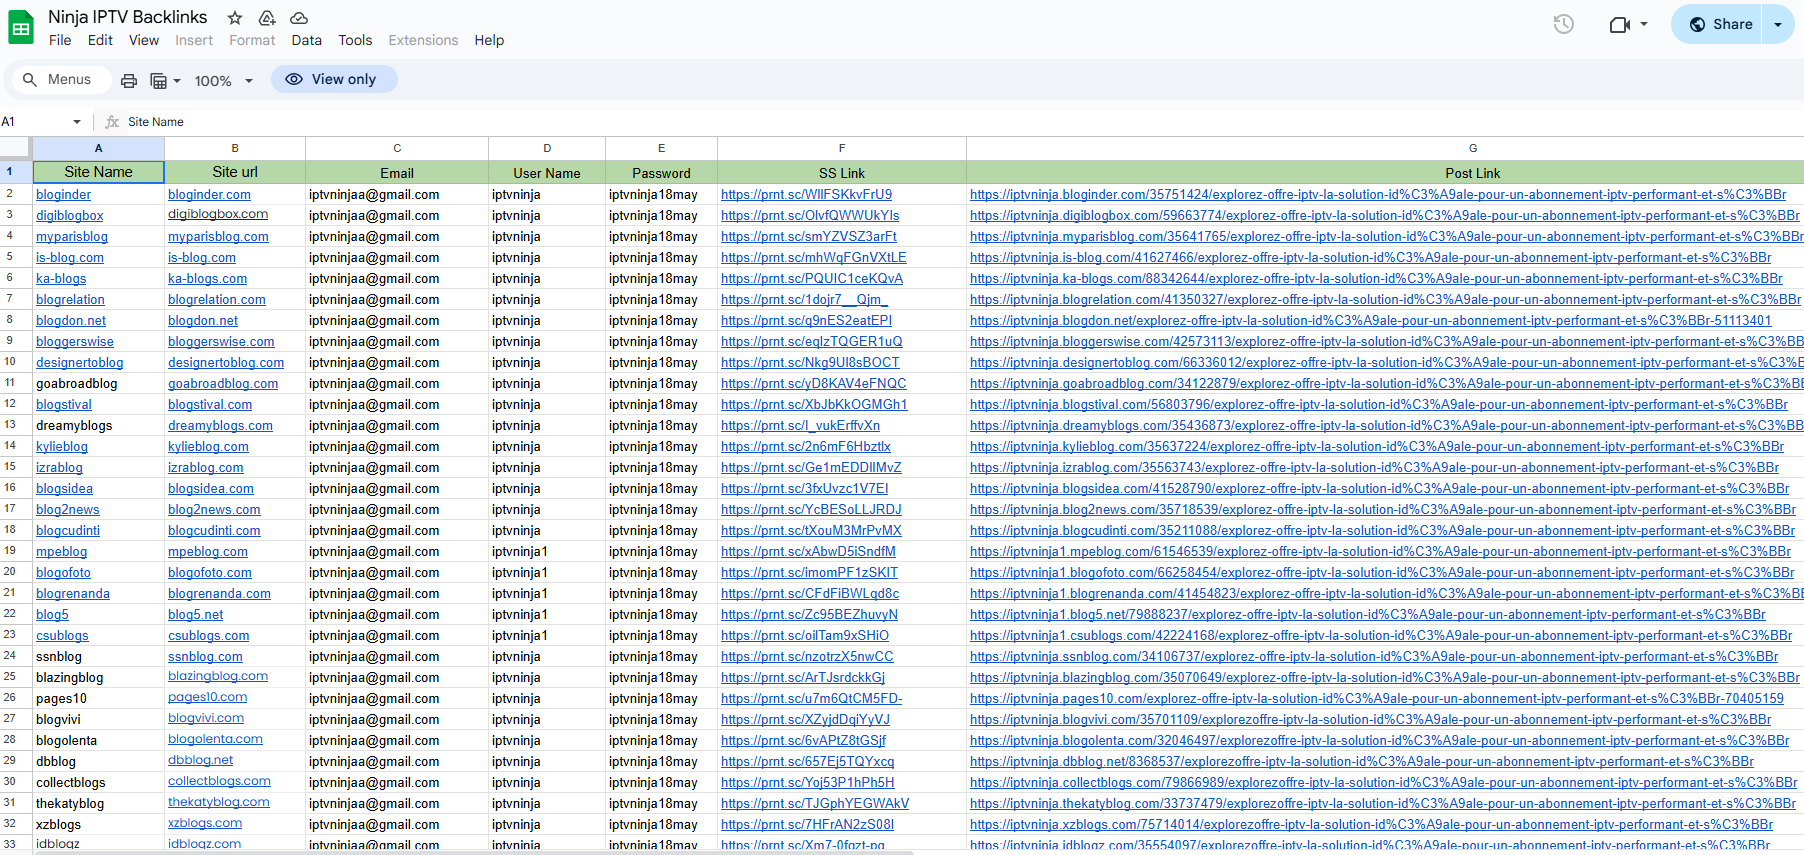The height and width of the screenshot is (855, 1804).
Task: Open the File menu
Action: (60, 40)
